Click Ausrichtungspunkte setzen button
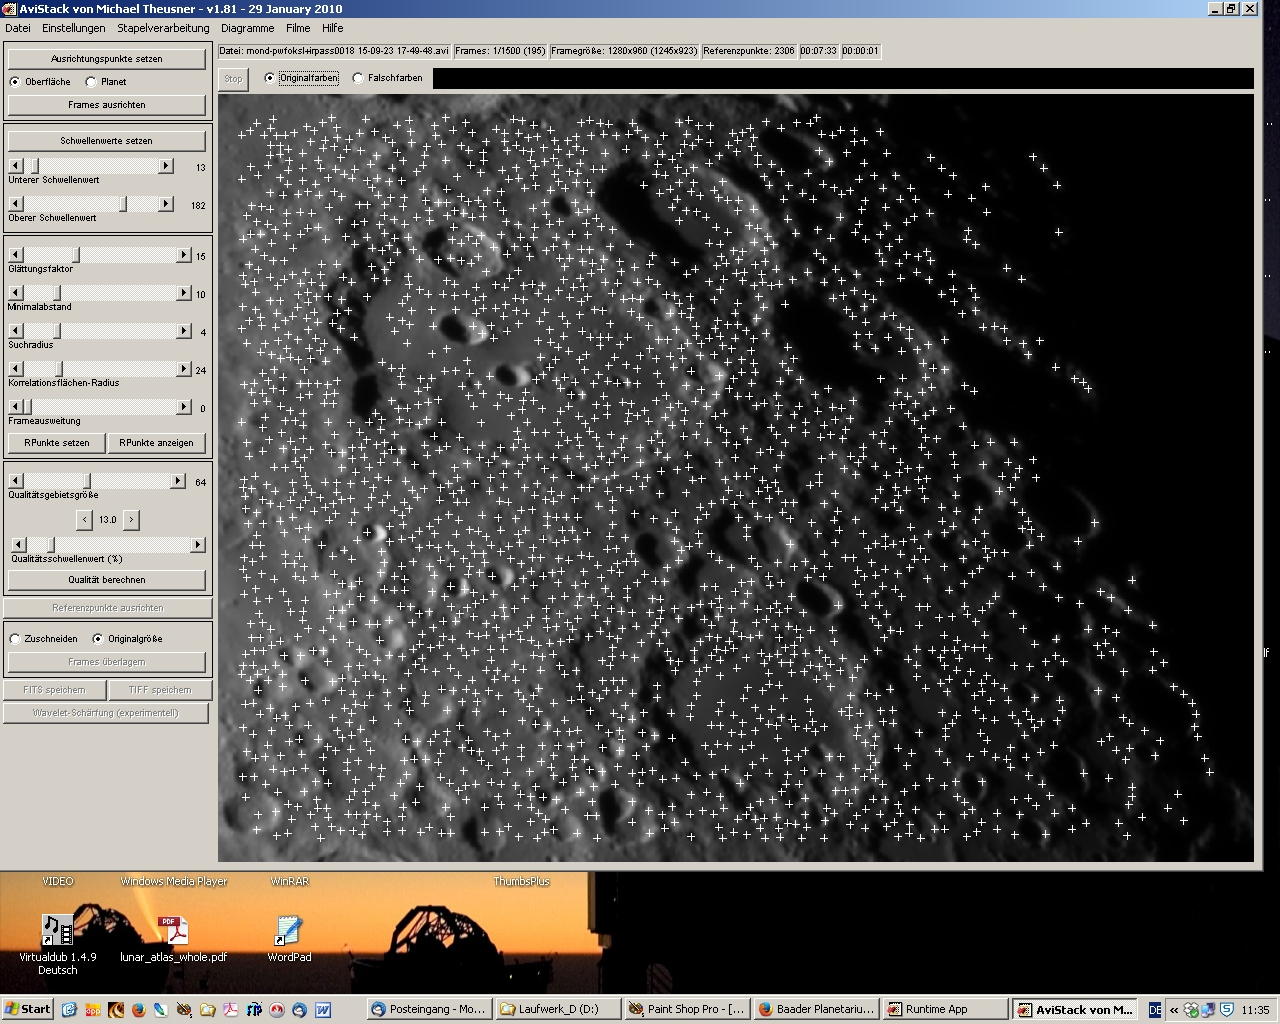Image resolution: width=1280 pixels, height=1024 pixels. 107,59
